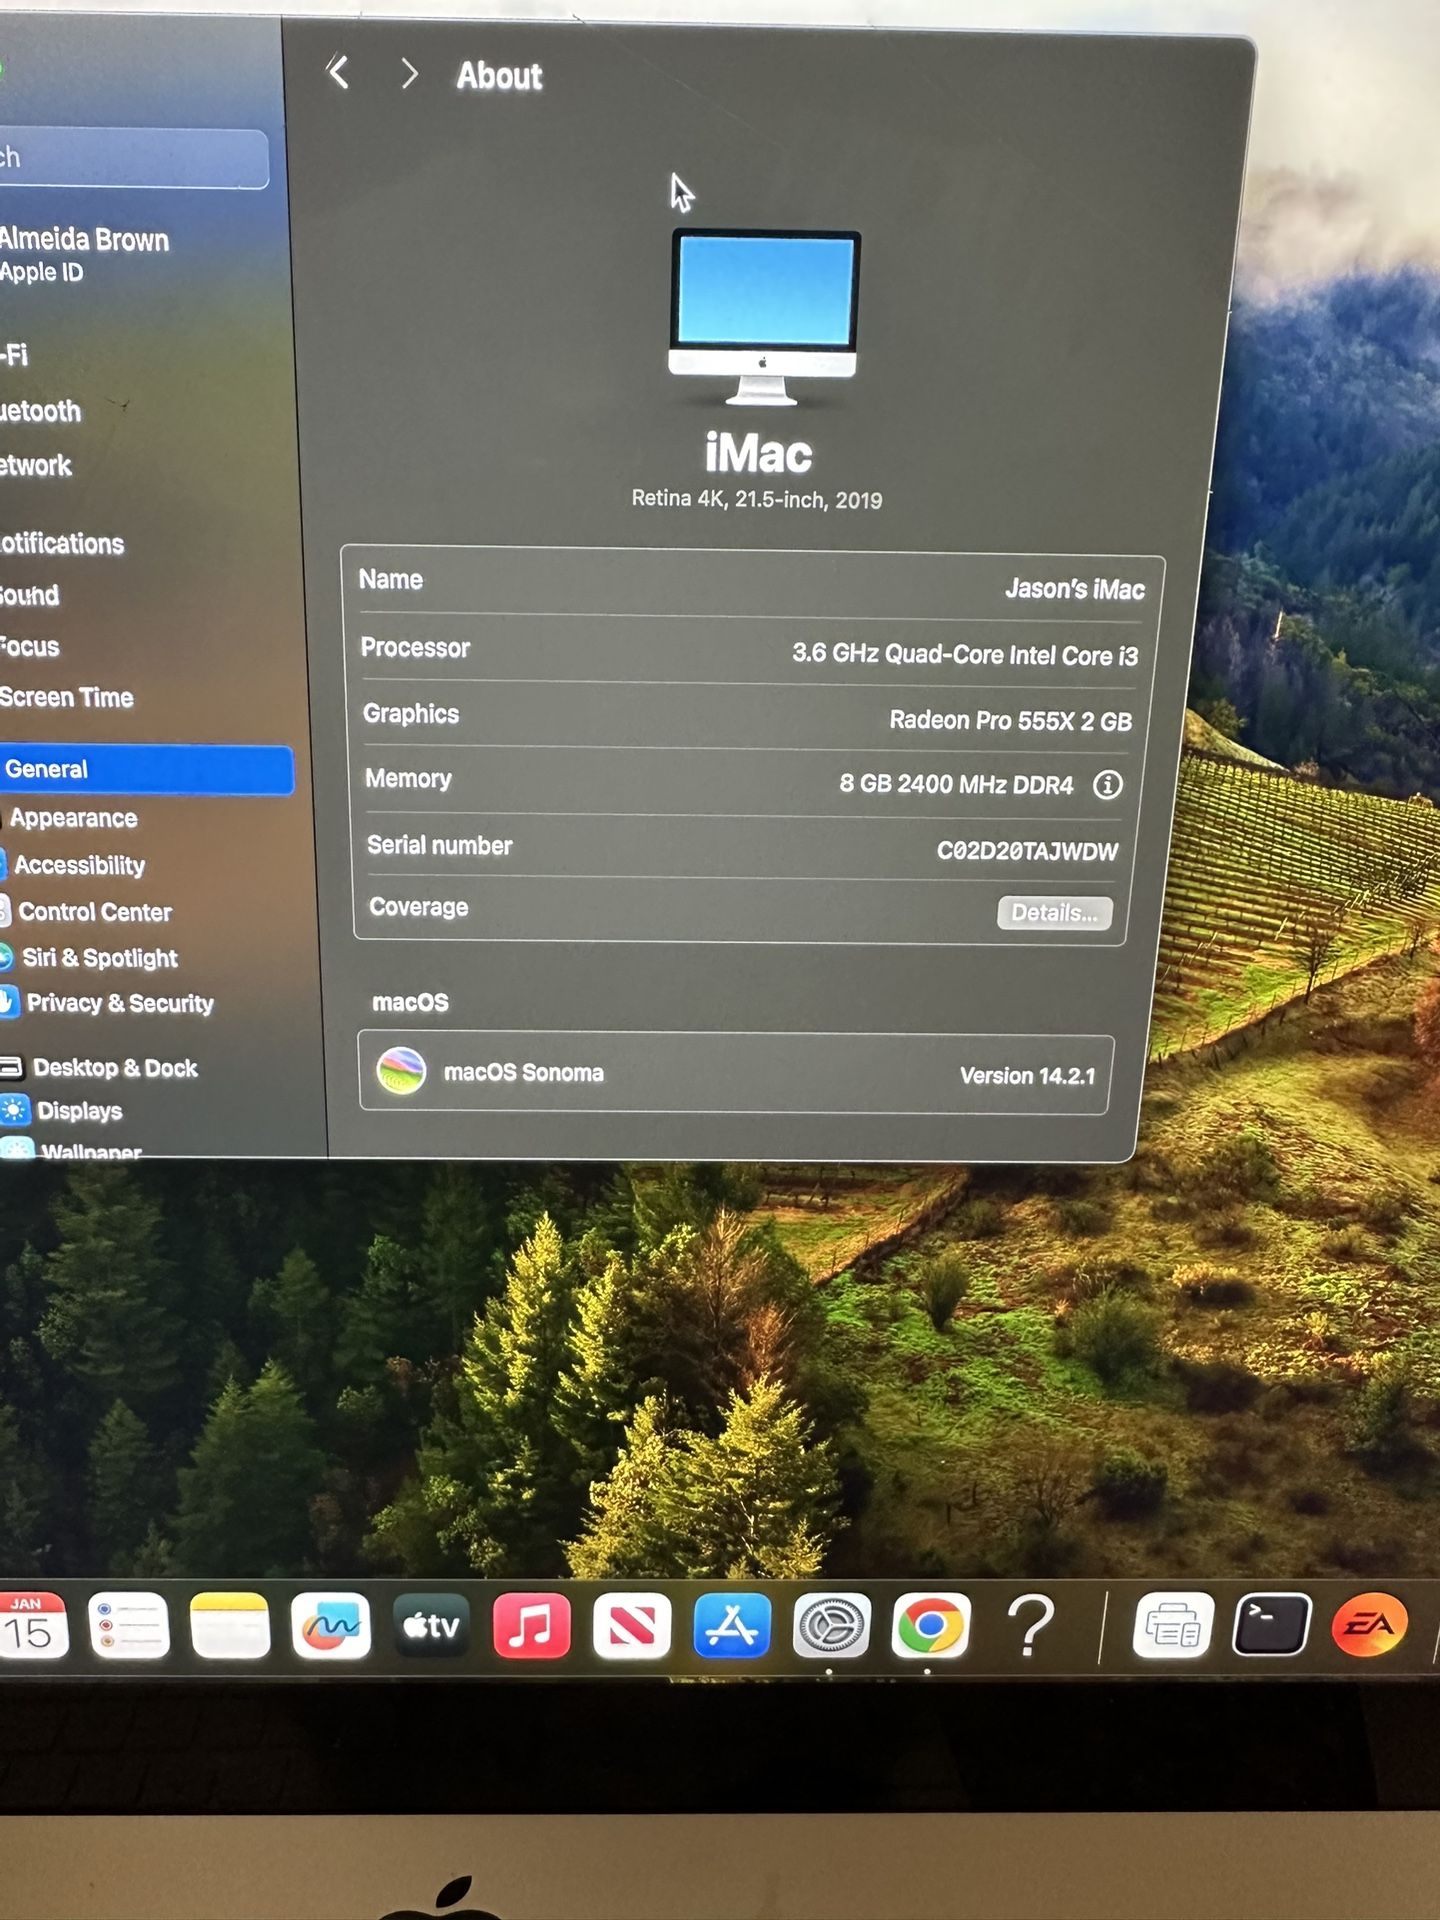Open Bluetooth settings in sidebar
The image size is (1440, 1920).
41,411
